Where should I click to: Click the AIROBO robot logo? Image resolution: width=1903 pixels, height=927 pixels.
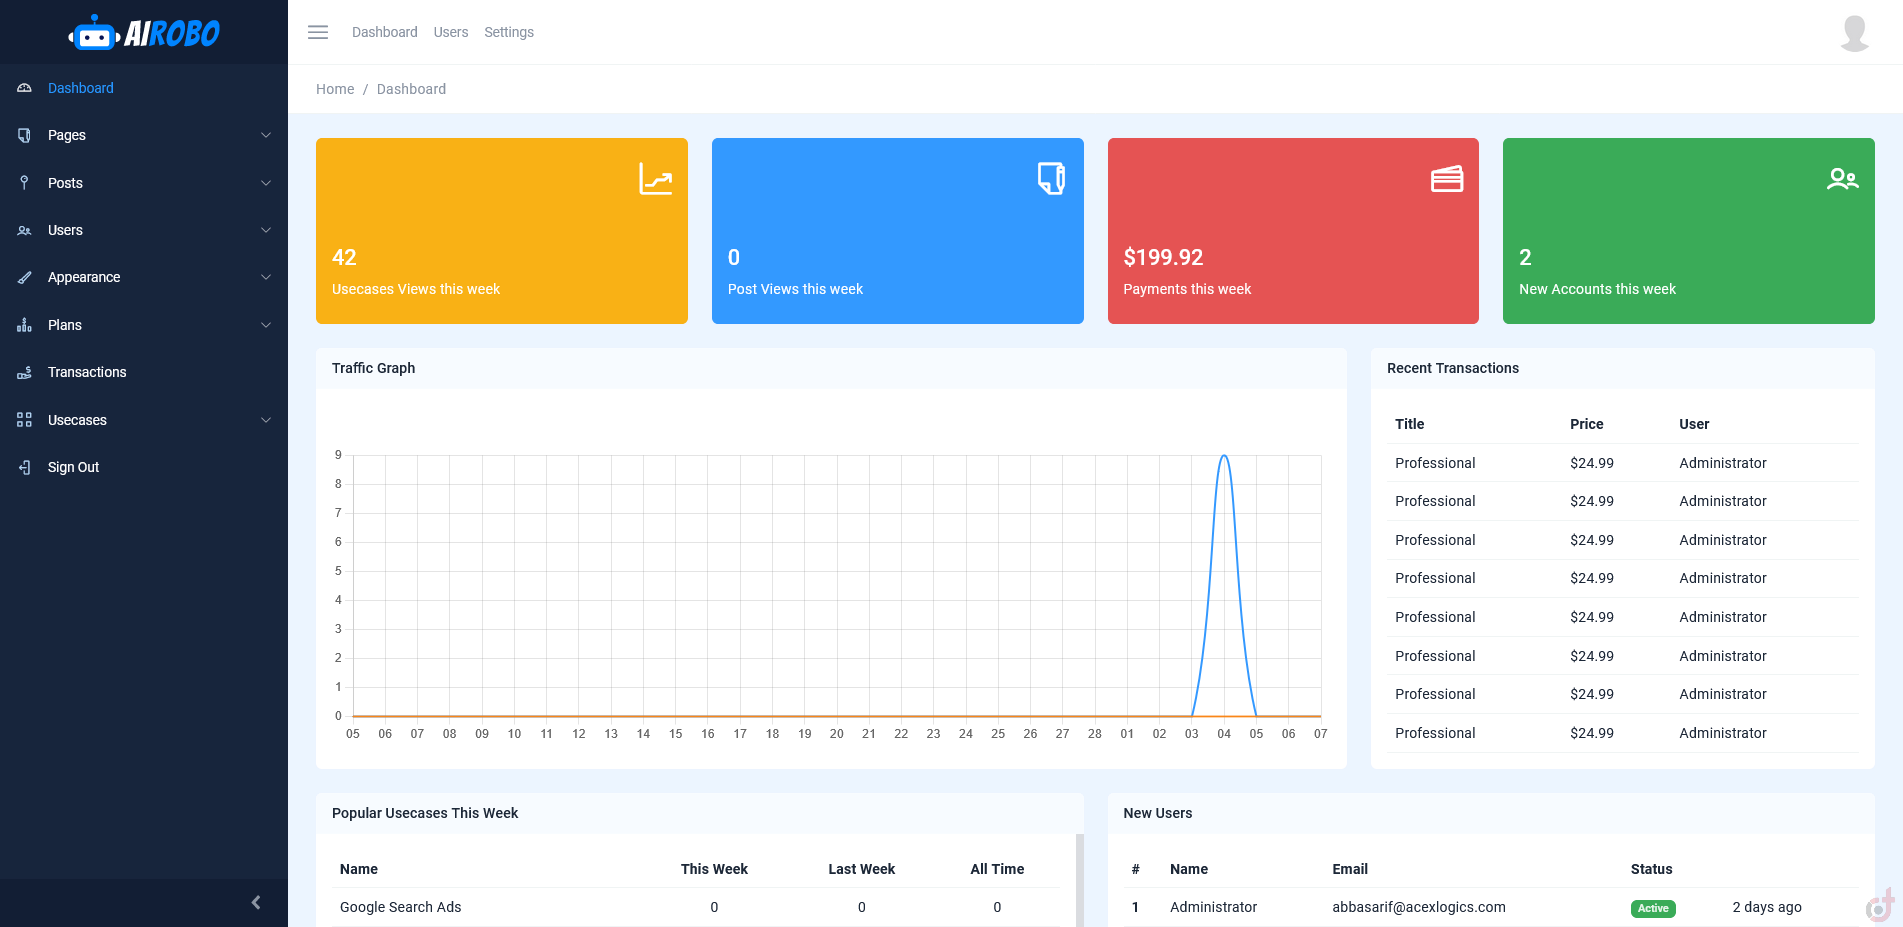point(144,34)
